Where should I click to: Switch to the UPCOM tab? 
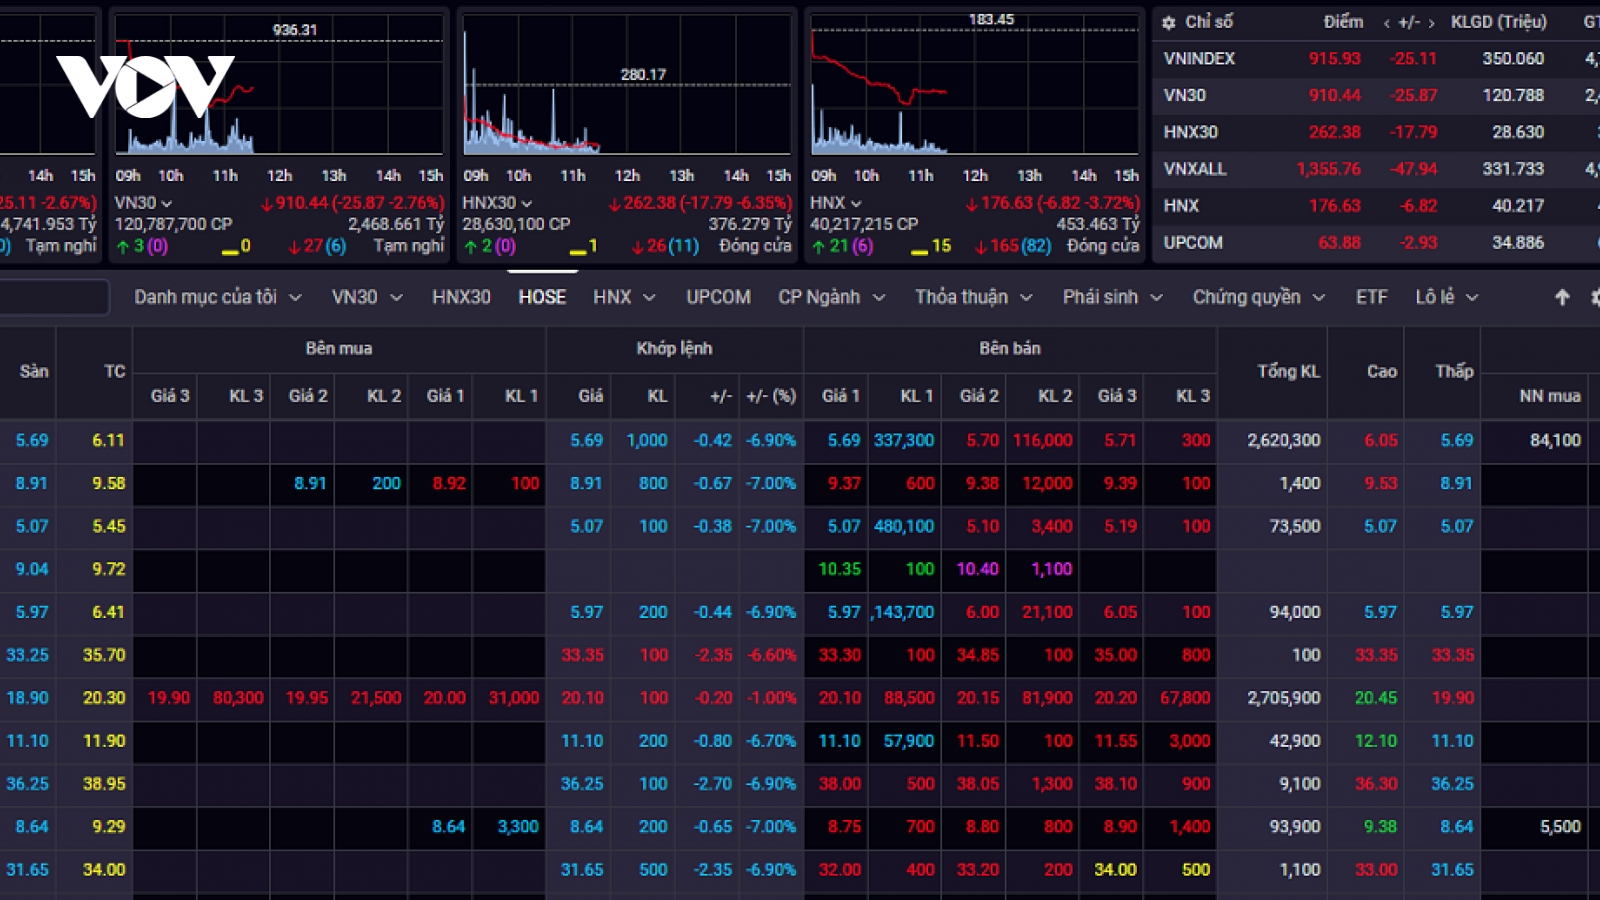(x=718, y=297)
